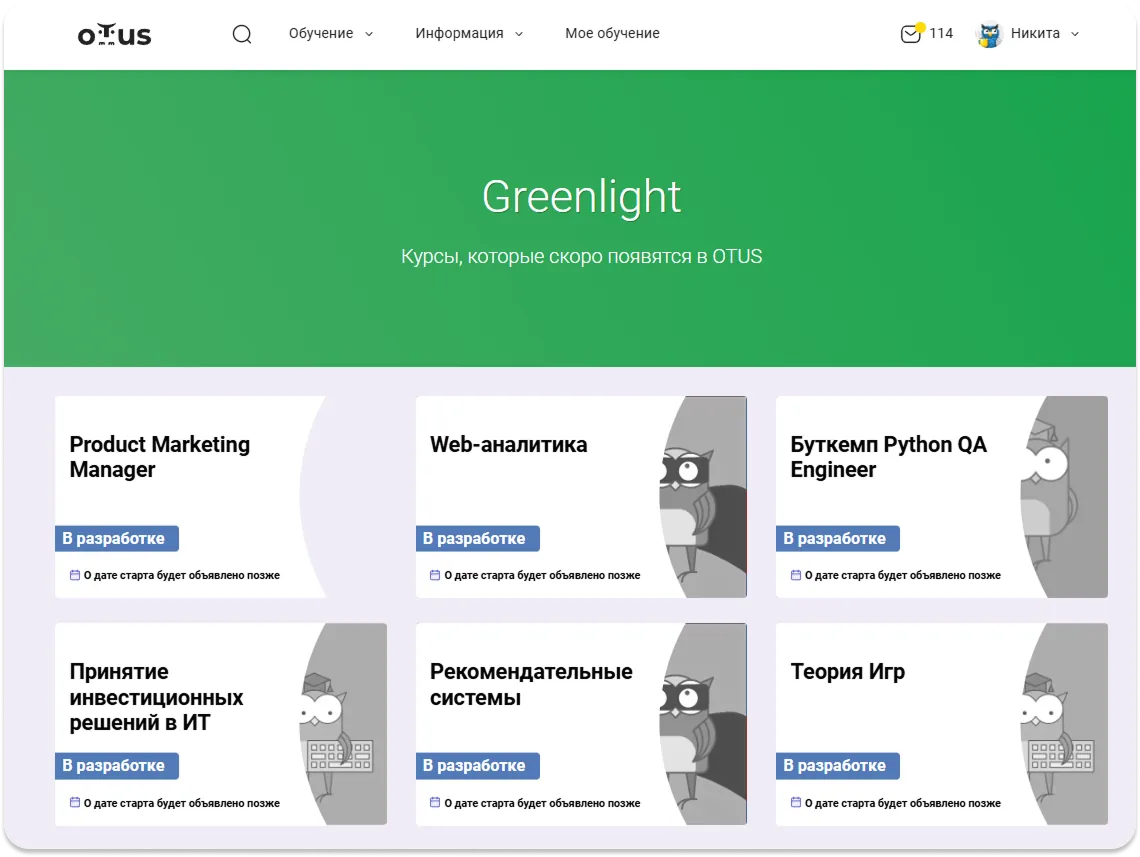Click В разработке badge on Буткемп Python QA
The width and height of the screenshot is (1140, 857).
click(838, 539)
